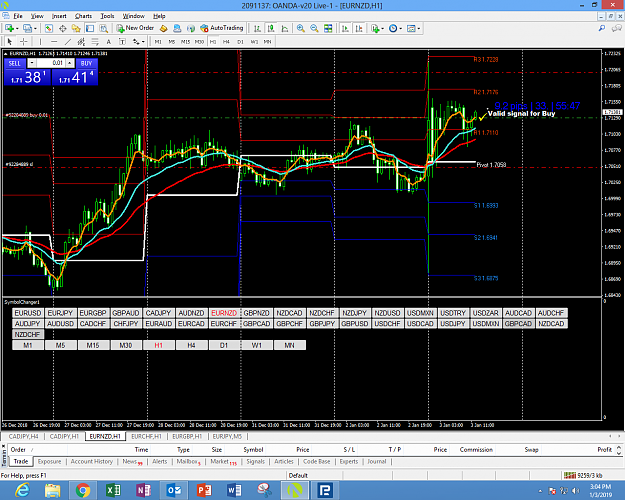
Task: Open Internet Explorer from the taskbar
Action: [22, 490]
